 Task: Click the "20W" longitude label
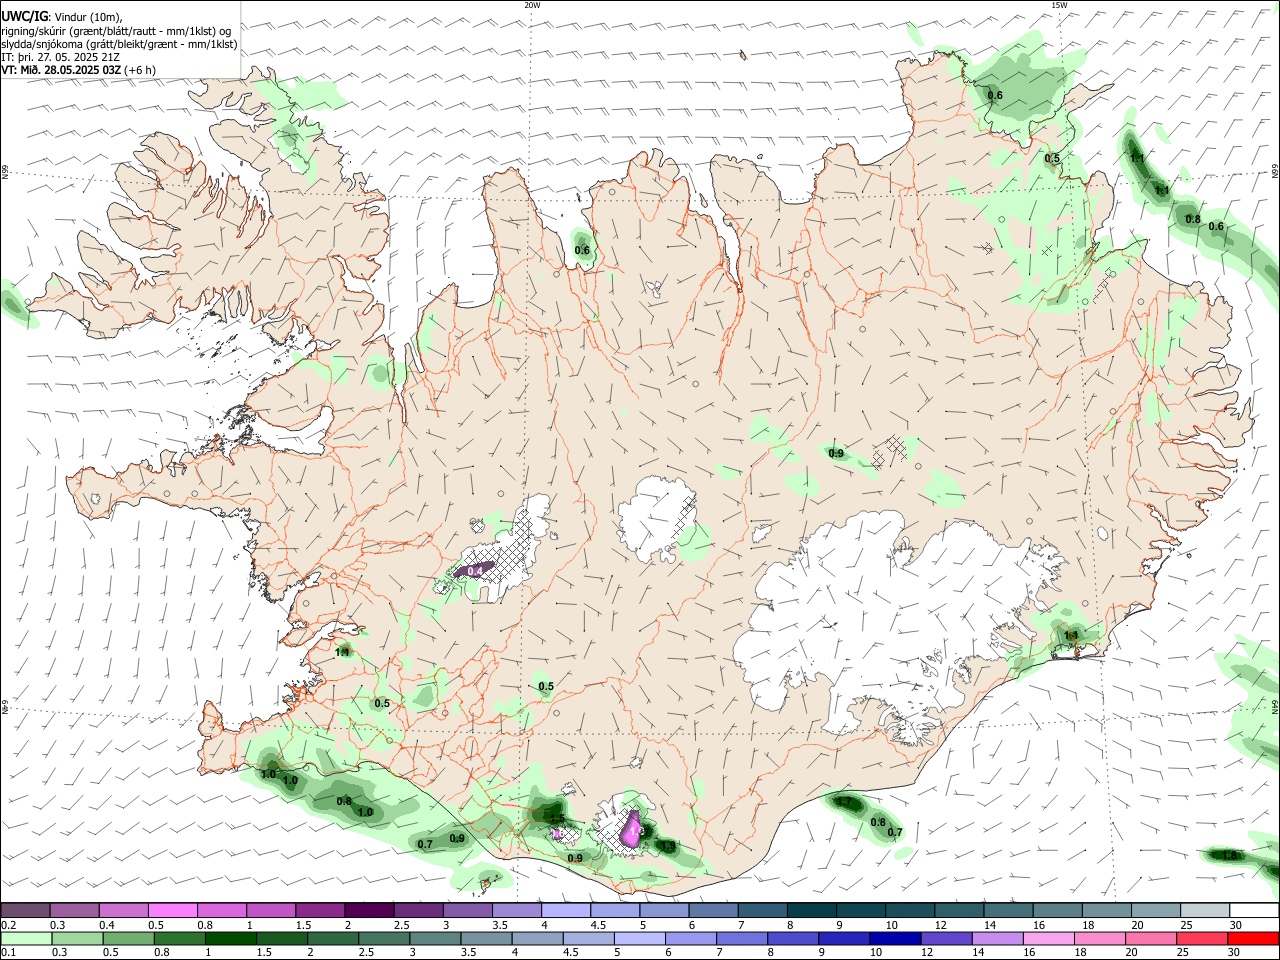coord(532,5)
